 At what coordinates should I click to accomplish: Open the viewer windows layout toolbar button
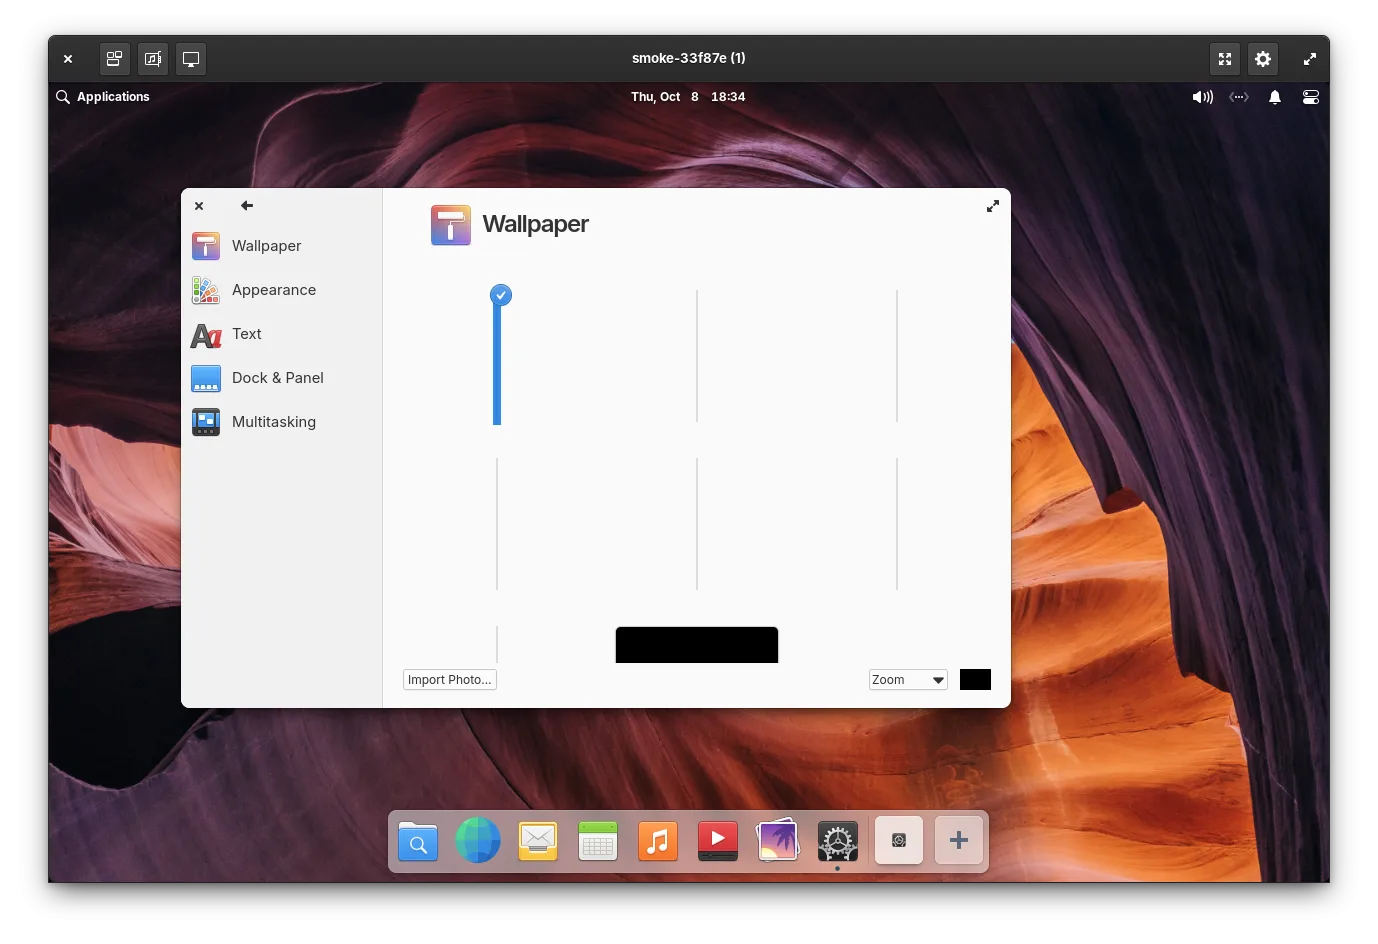[115, 59]
